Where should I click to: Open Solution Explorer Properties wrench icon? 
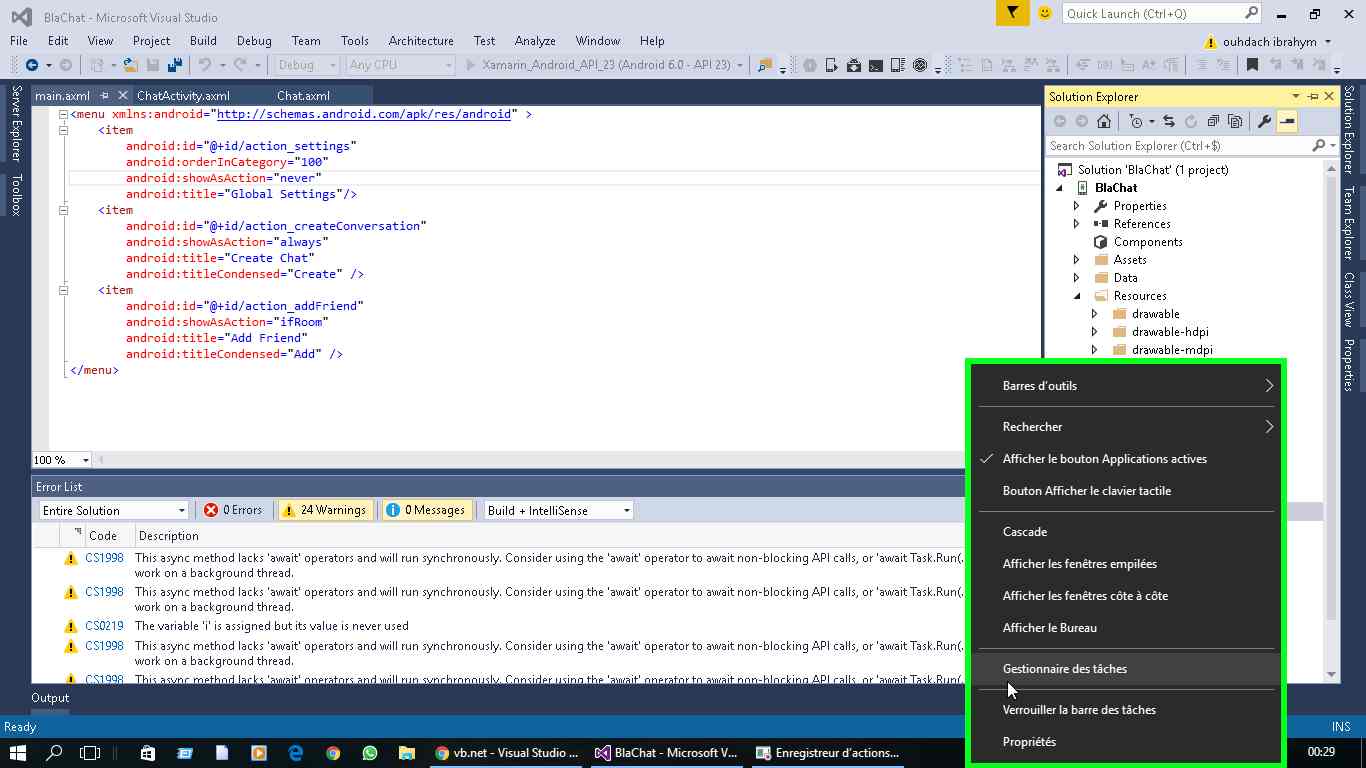pyautogui.click(x=1264, y=121)
